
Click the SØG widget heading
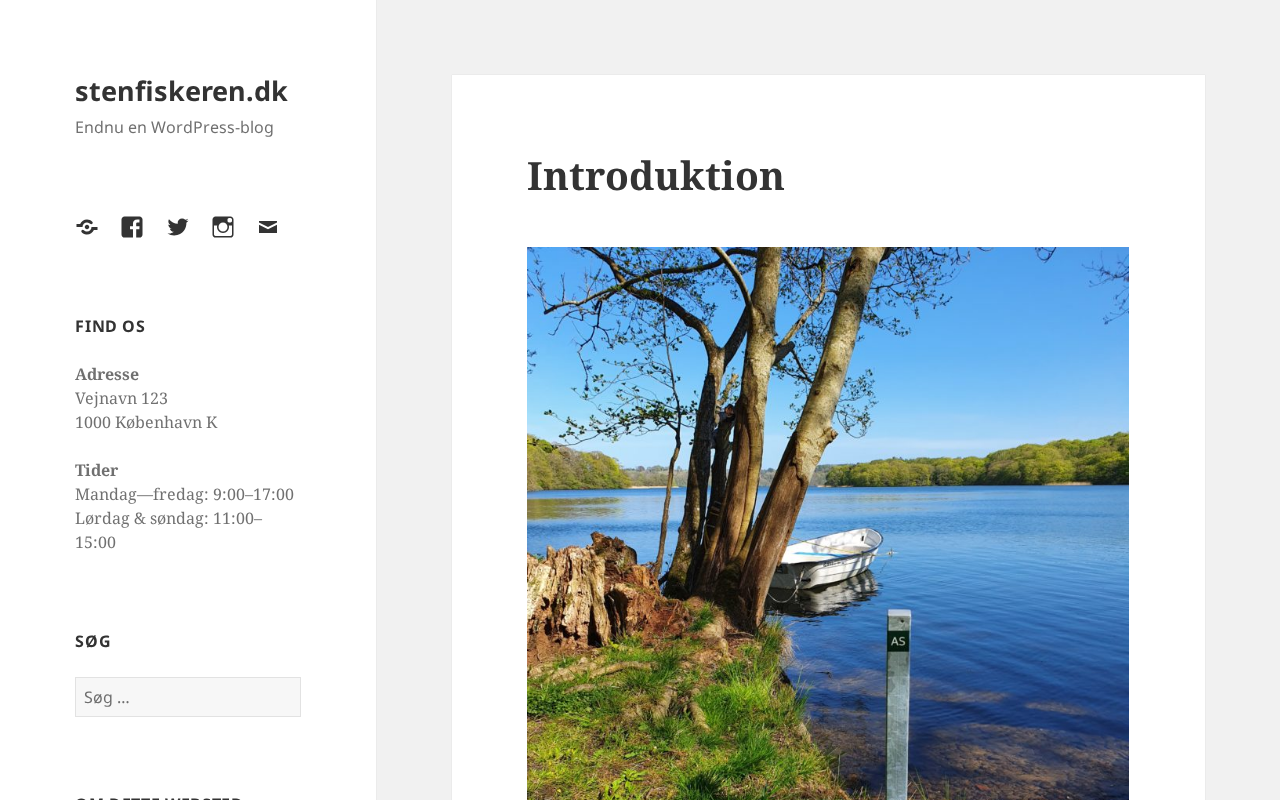[x=93, y=641]
